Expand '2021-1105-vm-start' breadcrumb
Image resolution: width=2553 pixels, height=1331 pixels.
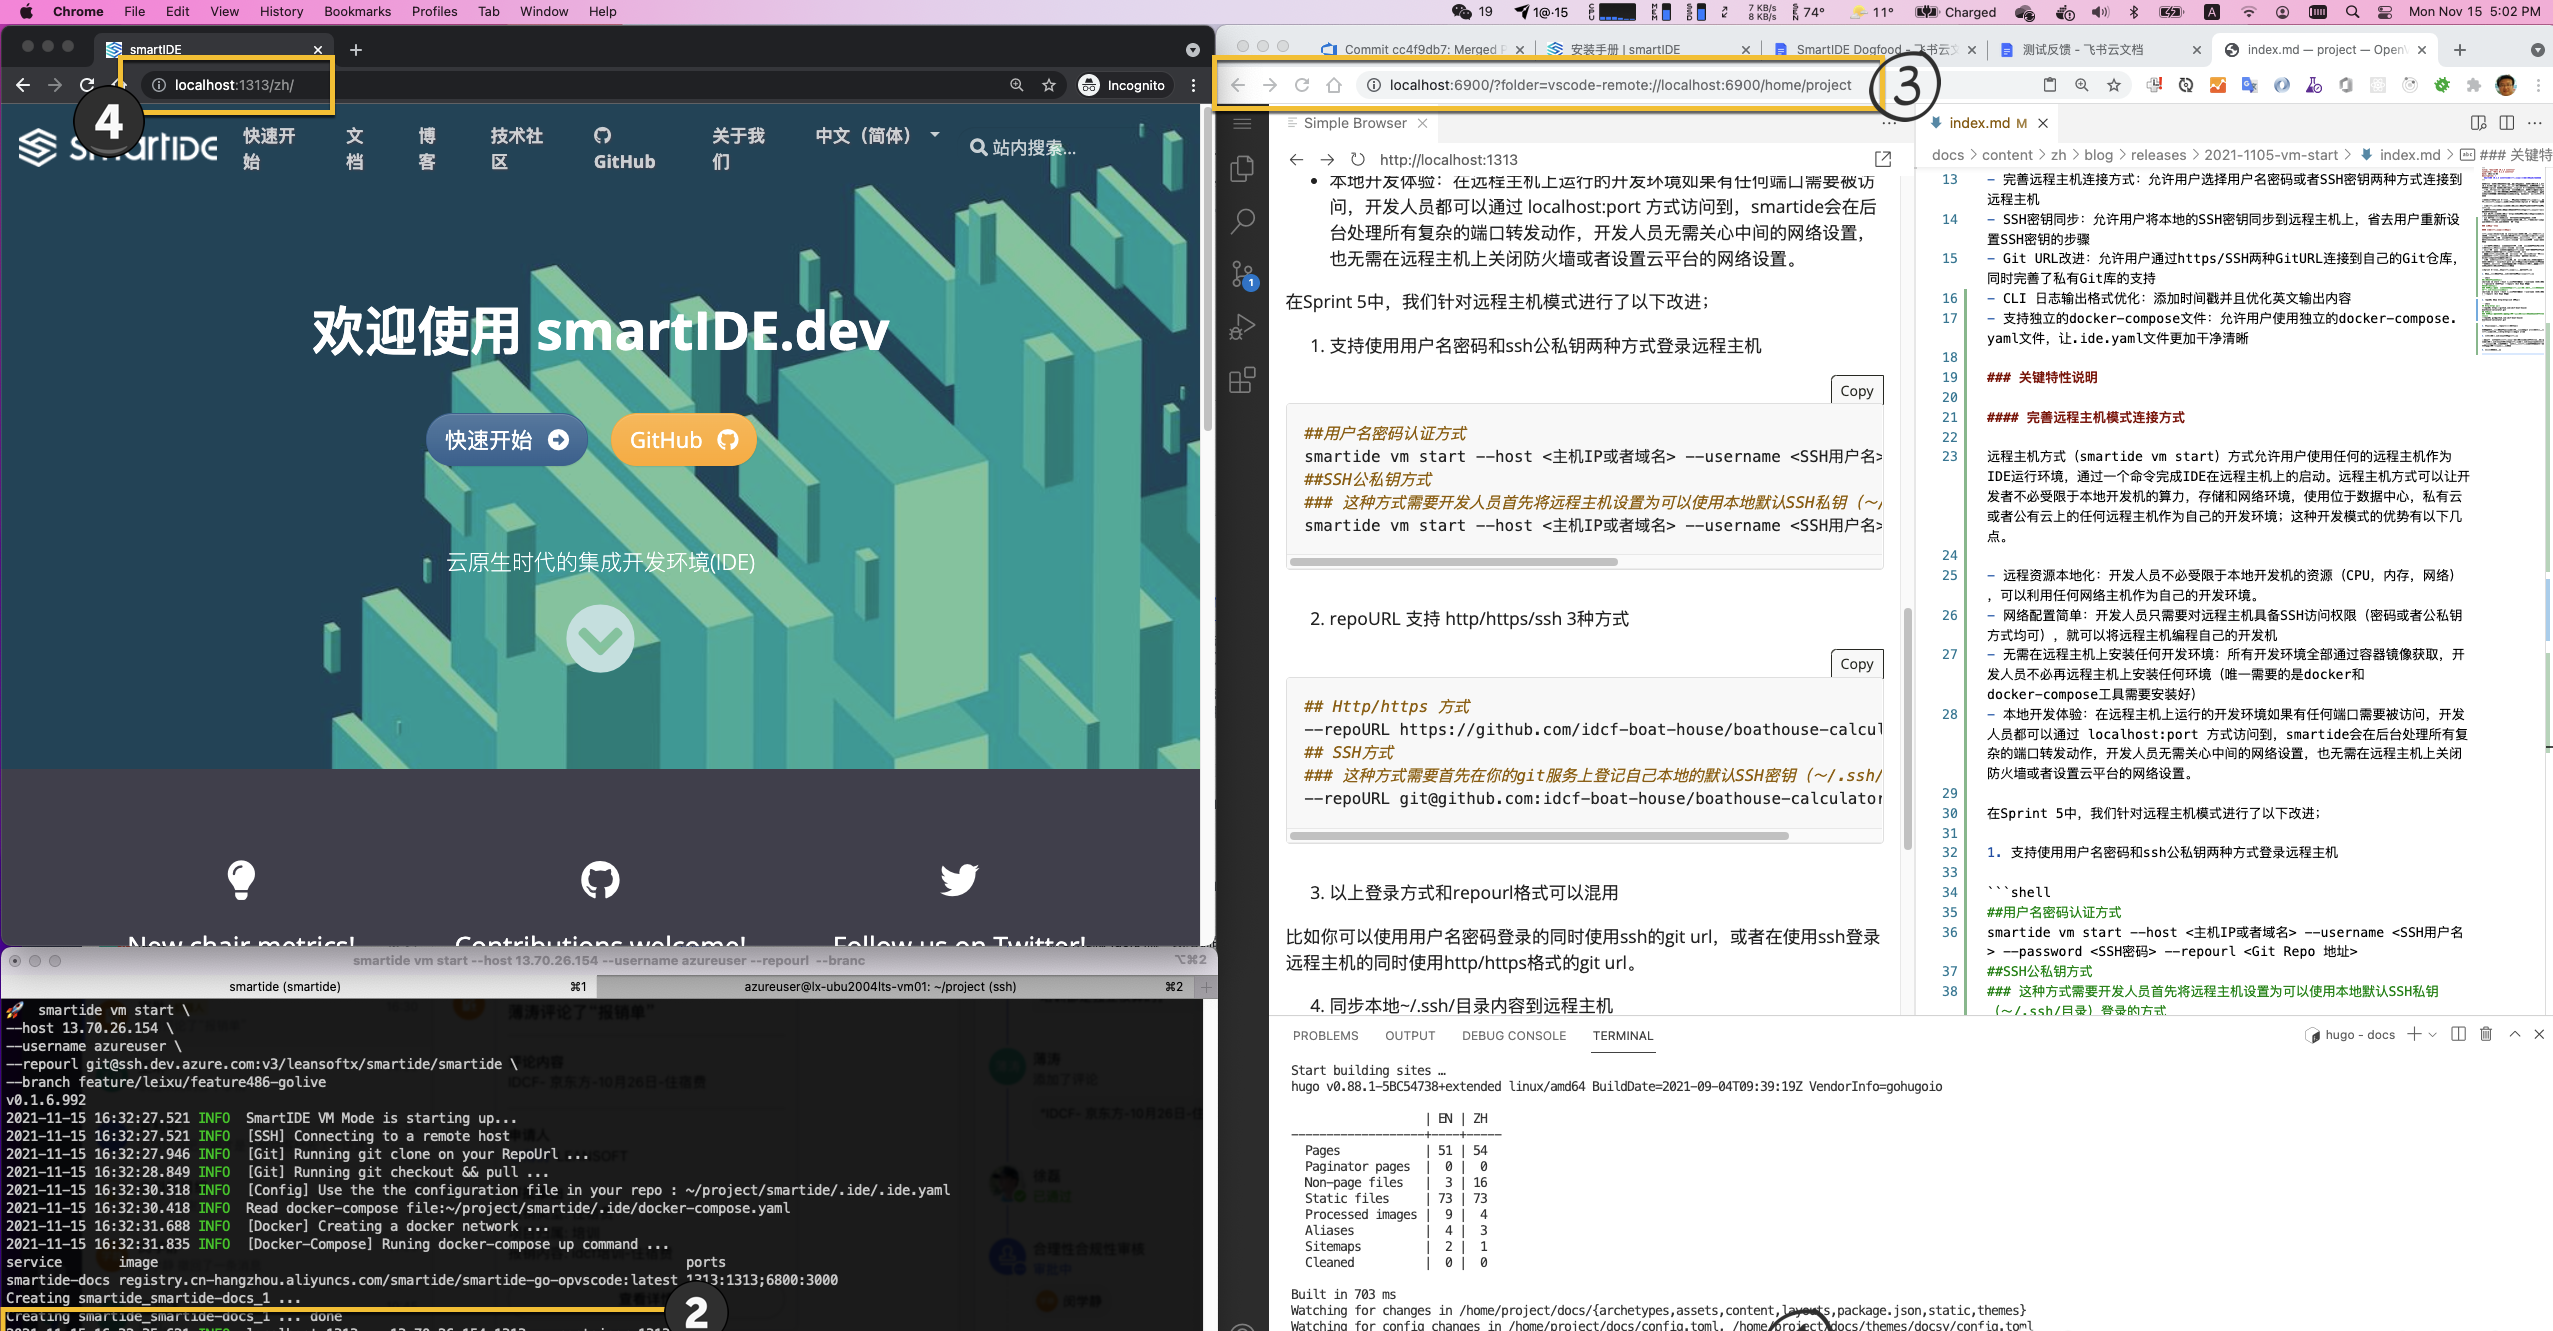(2271, 155)
